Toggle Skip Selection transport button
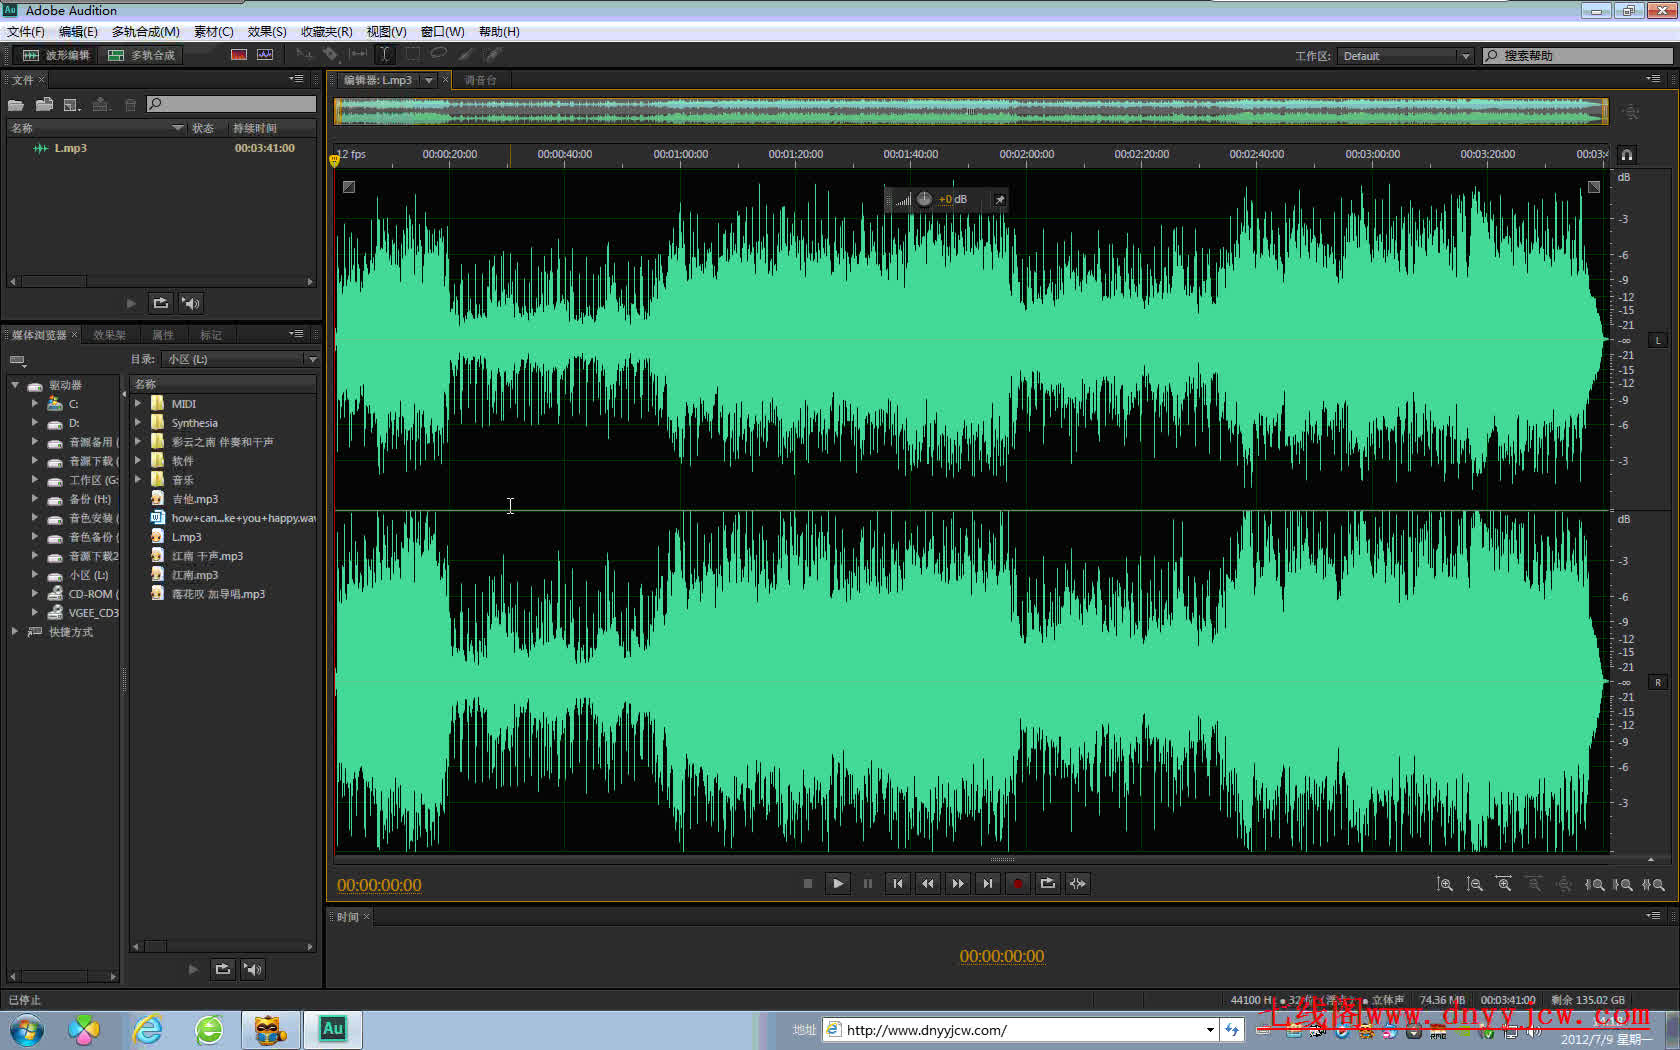 pyautogui.click(x=1078, y=883)
